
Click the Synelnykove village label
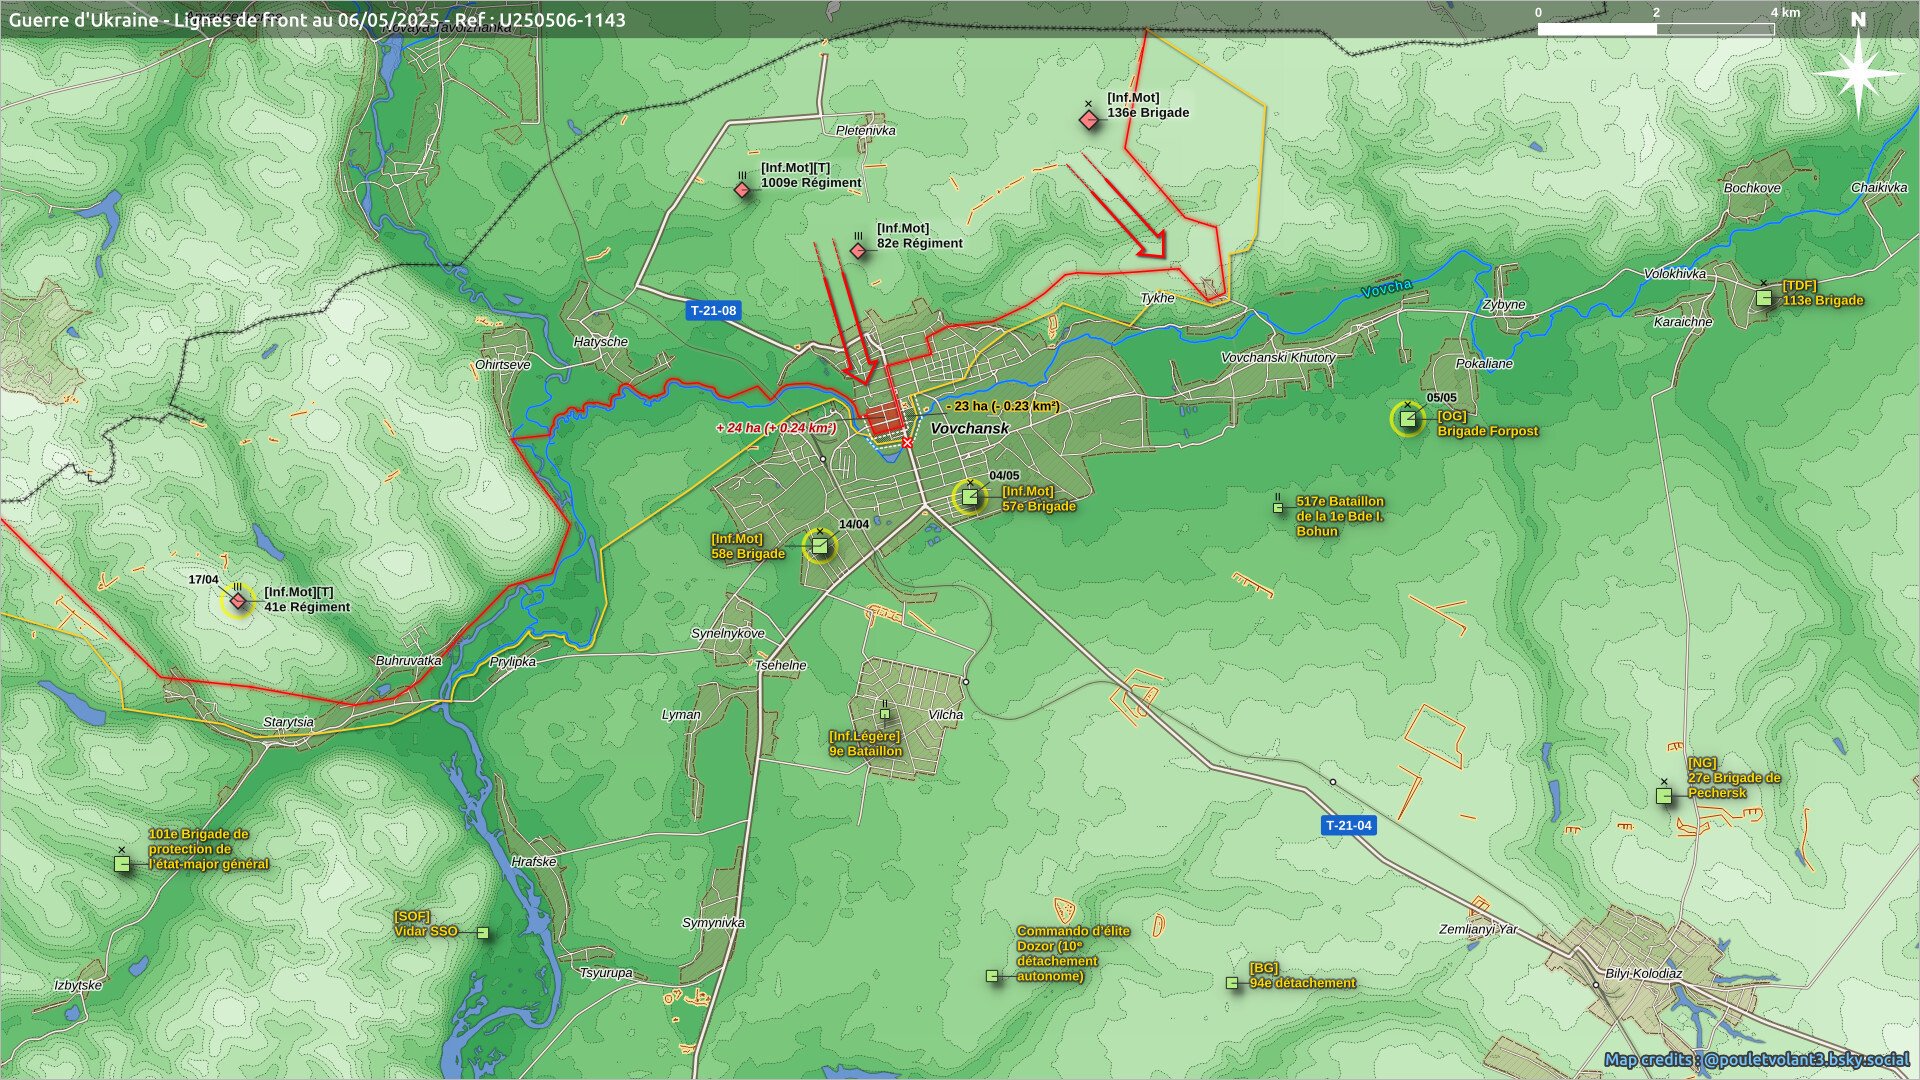[728, 634]
